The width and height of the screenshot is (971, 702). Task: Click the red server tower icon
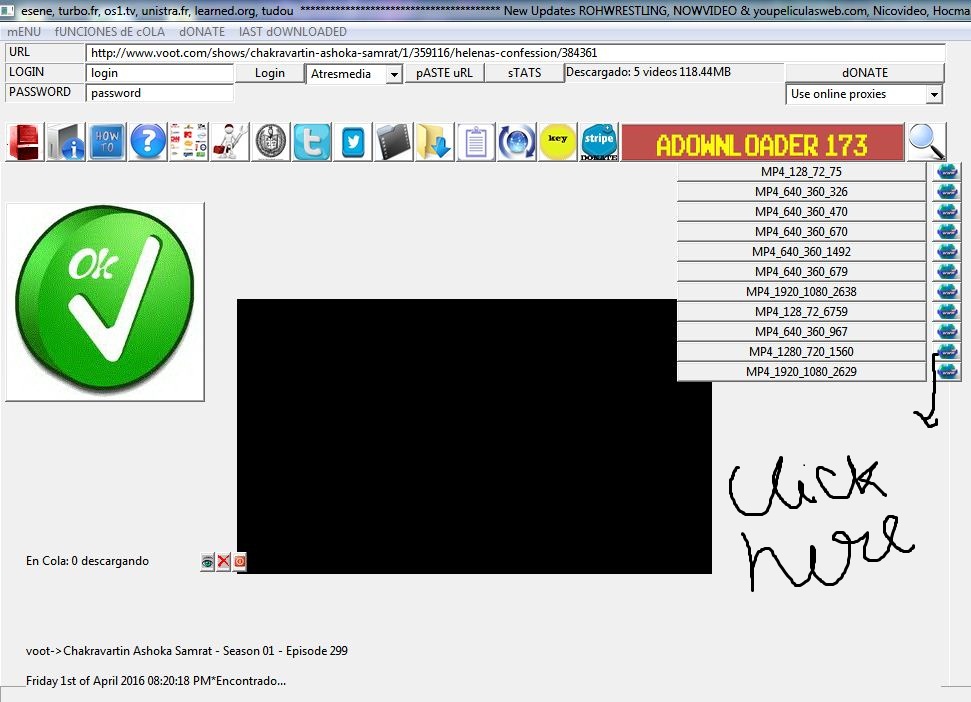[25, 142]
